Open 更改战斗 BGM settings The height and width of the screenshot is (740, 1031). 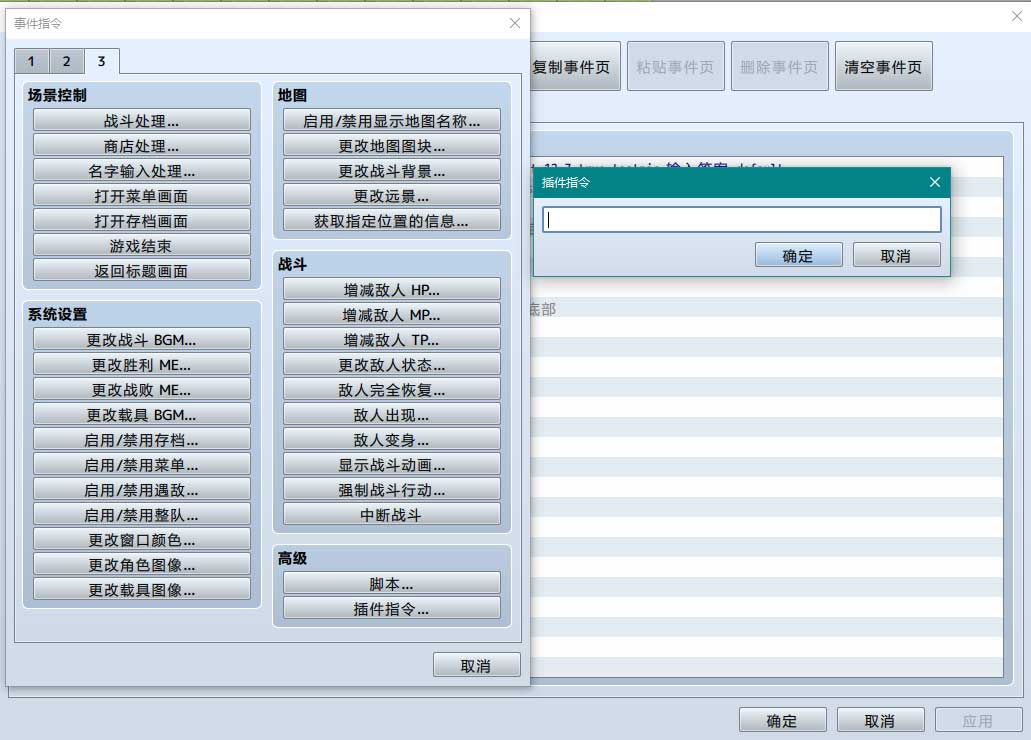click(141, 339)
